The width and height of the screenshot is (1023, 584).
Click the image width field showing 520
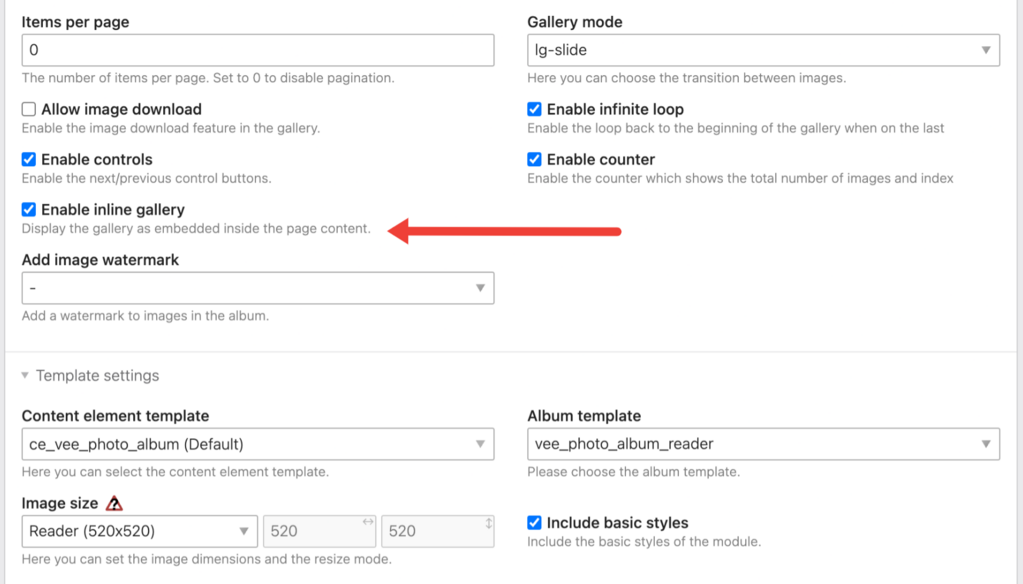point(310,531)
